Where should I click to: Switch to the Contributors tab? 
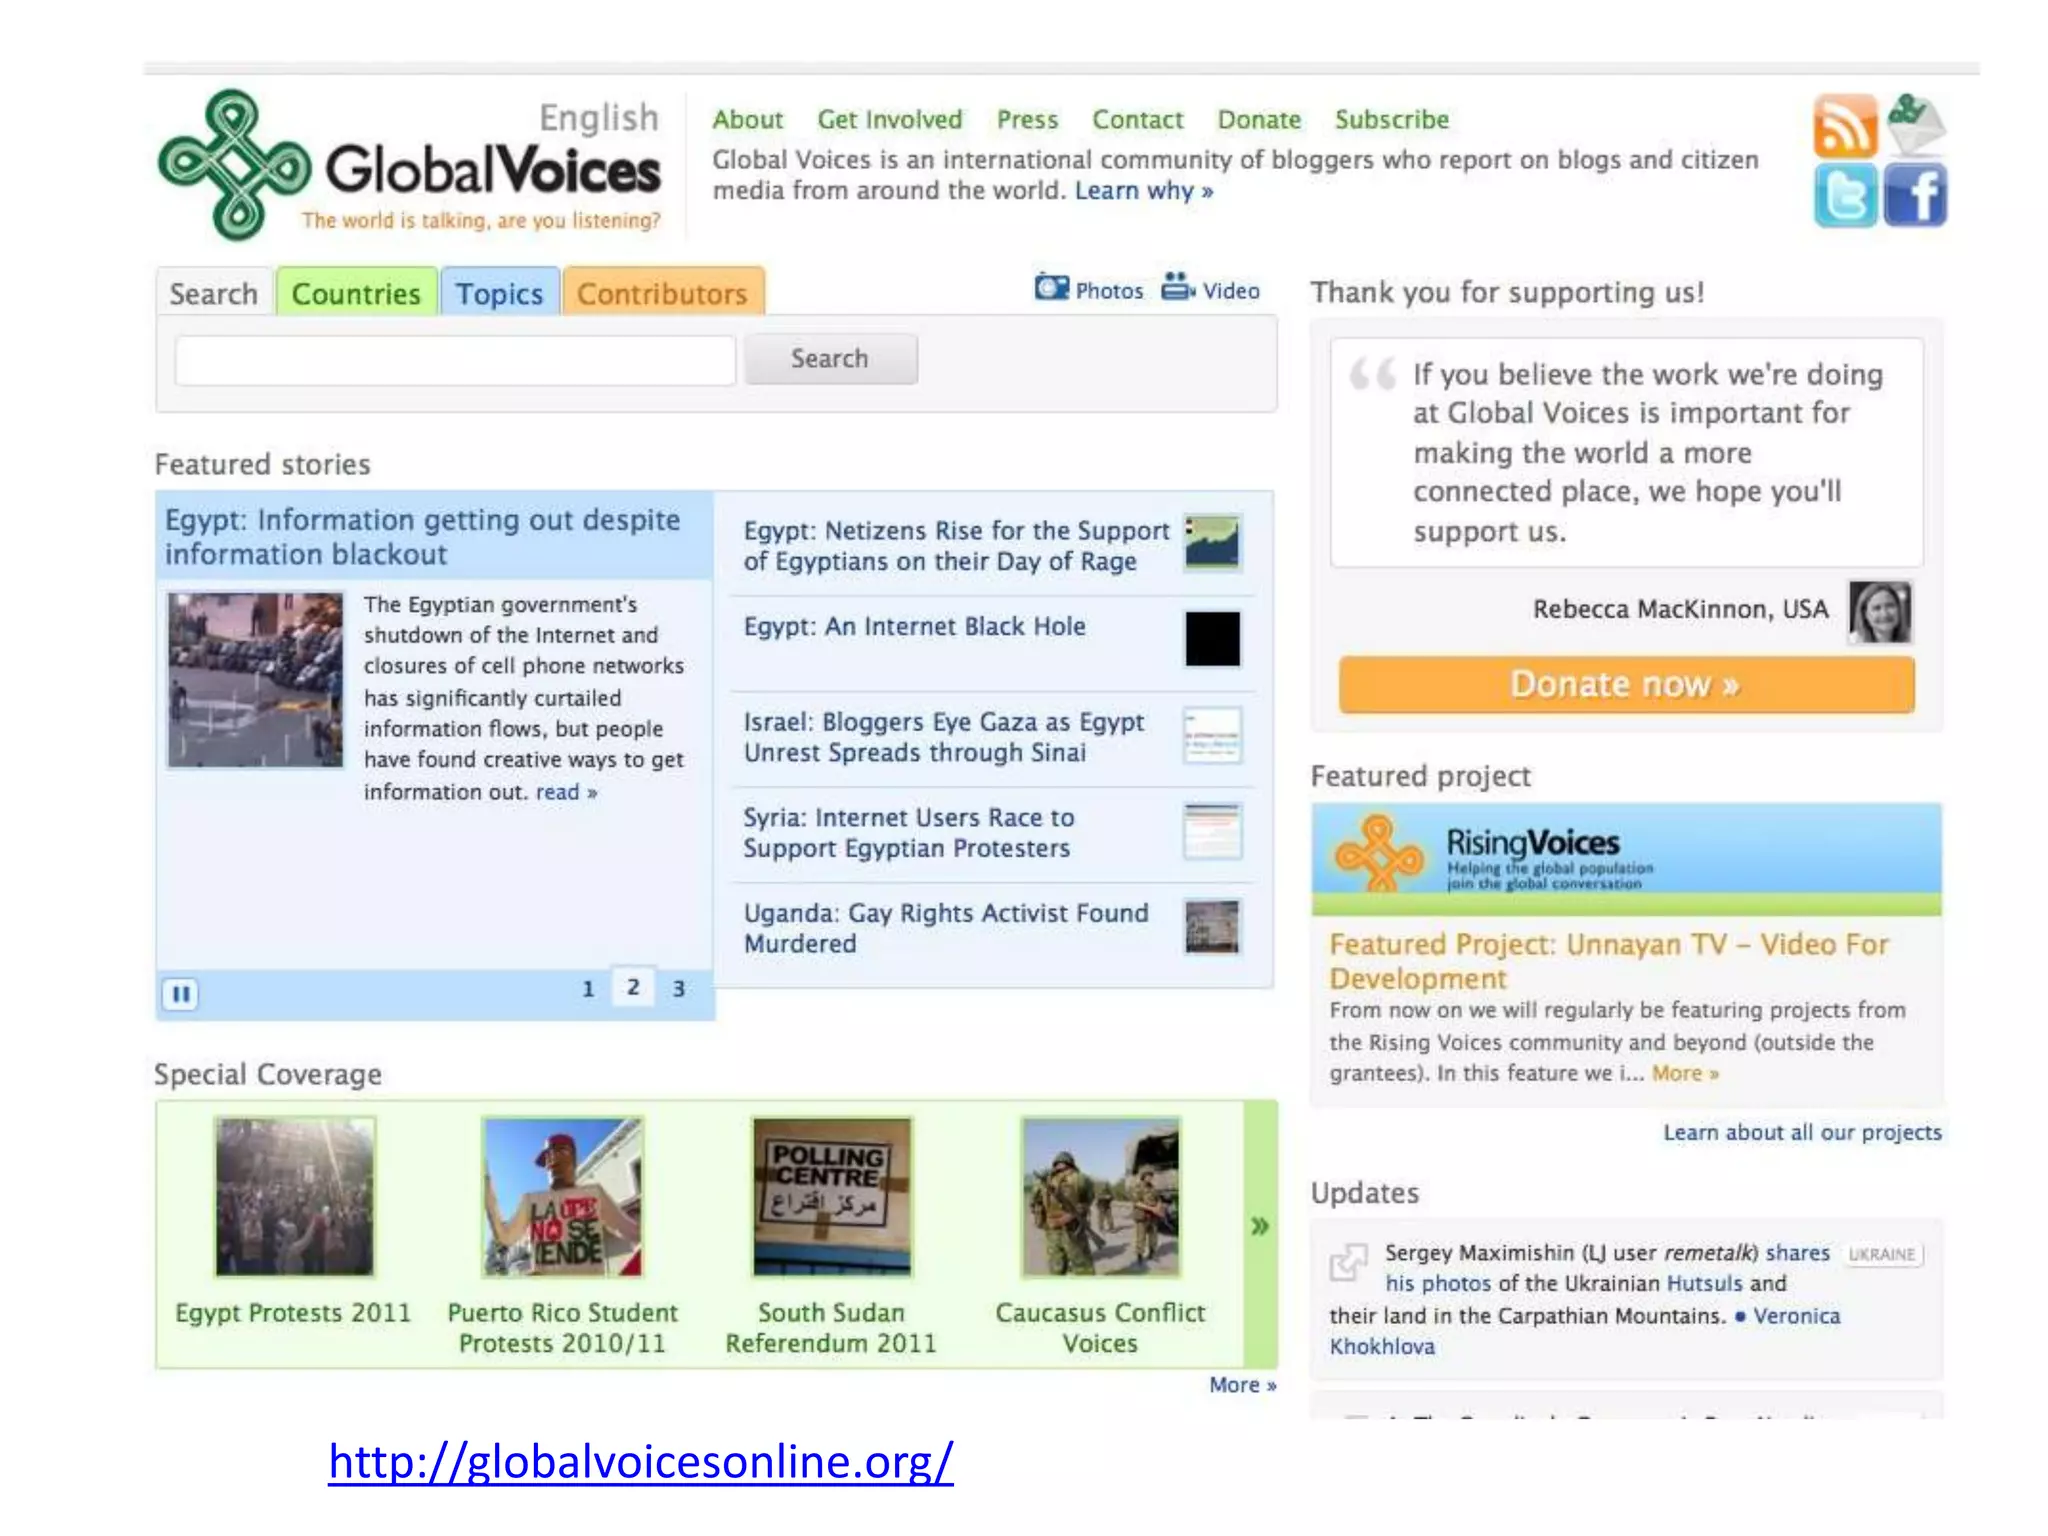tap(663, 293)
